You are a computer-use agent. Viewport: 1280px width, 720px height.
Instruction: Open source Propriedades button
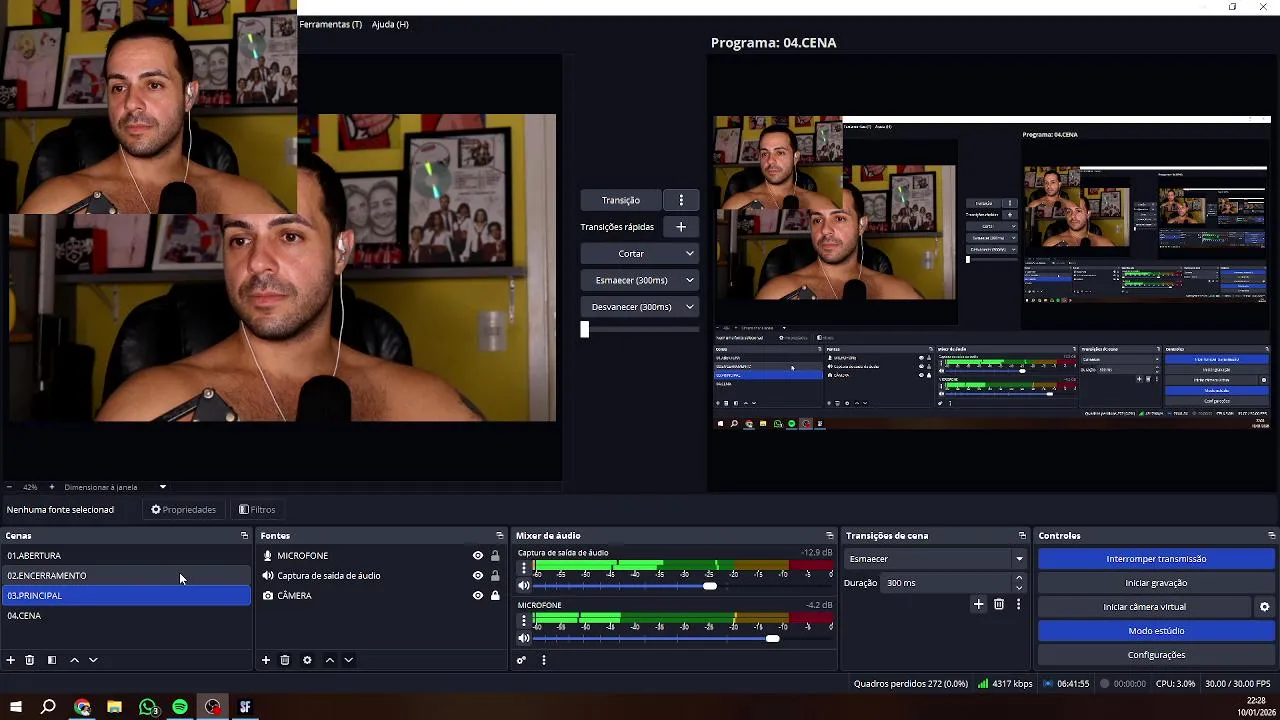tap(184, 510)
